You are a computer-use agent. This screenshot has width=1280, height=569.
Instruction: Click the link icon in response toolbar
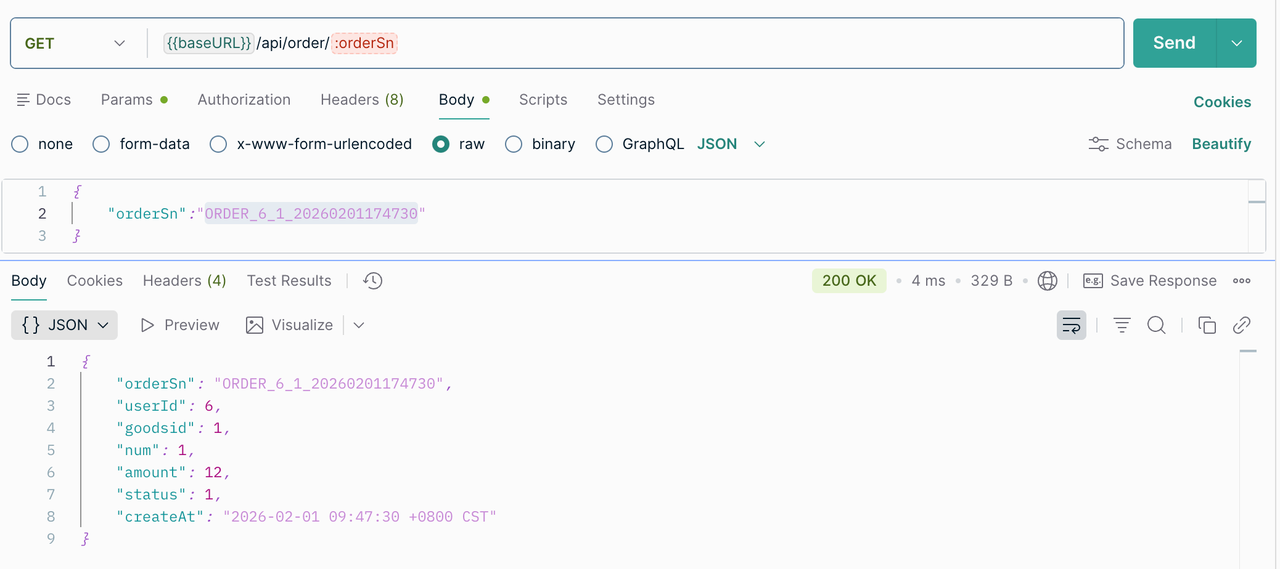tap(1242, 325)
